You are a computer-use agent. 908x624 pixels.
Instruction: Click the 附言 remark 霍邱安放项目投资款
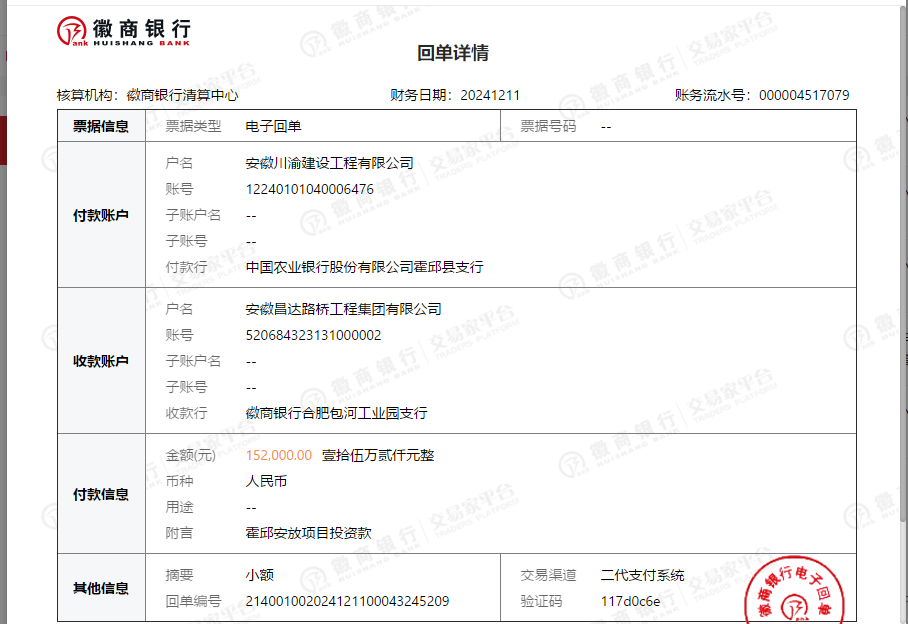coord(308,533)
